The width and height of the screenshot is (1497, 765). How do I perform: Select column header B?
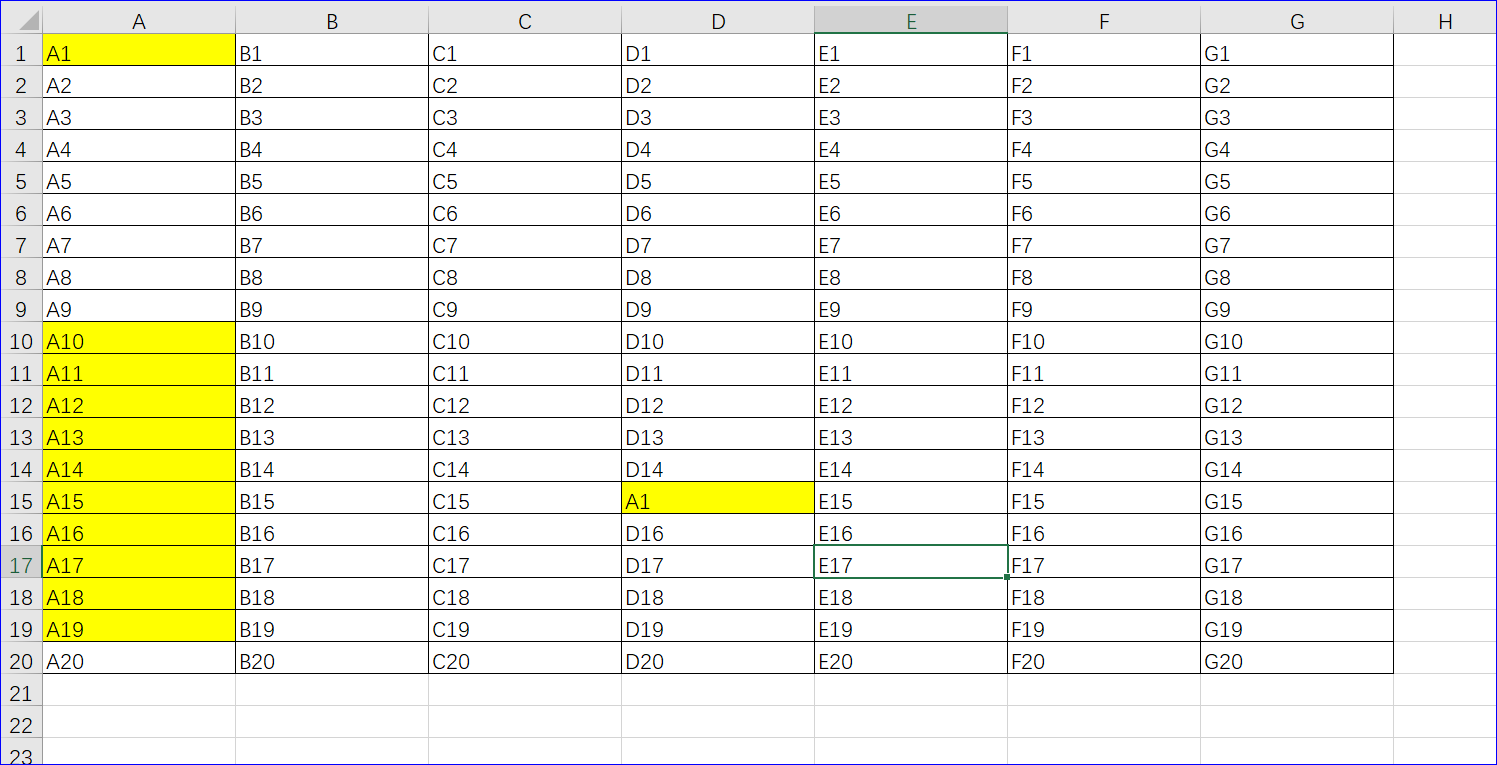332,21
